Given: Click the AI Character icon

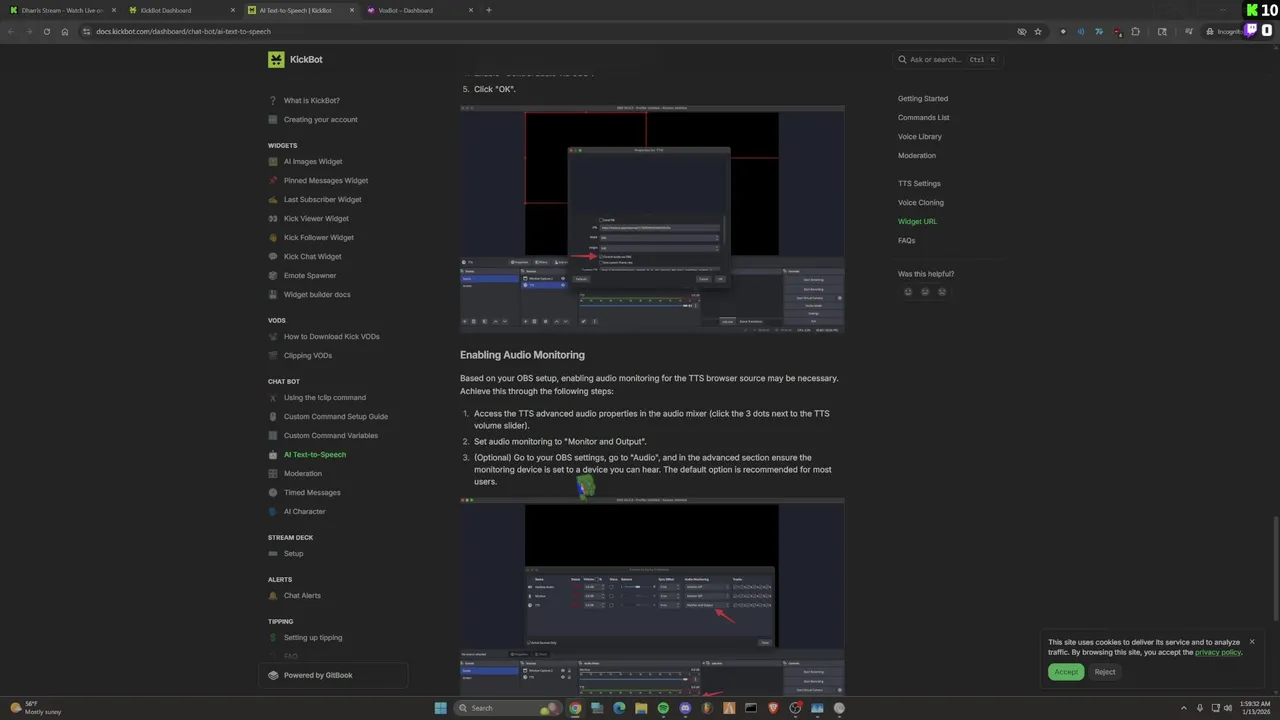Looking at the screenshot, I should pyautogui.click(x=273, y=512).
